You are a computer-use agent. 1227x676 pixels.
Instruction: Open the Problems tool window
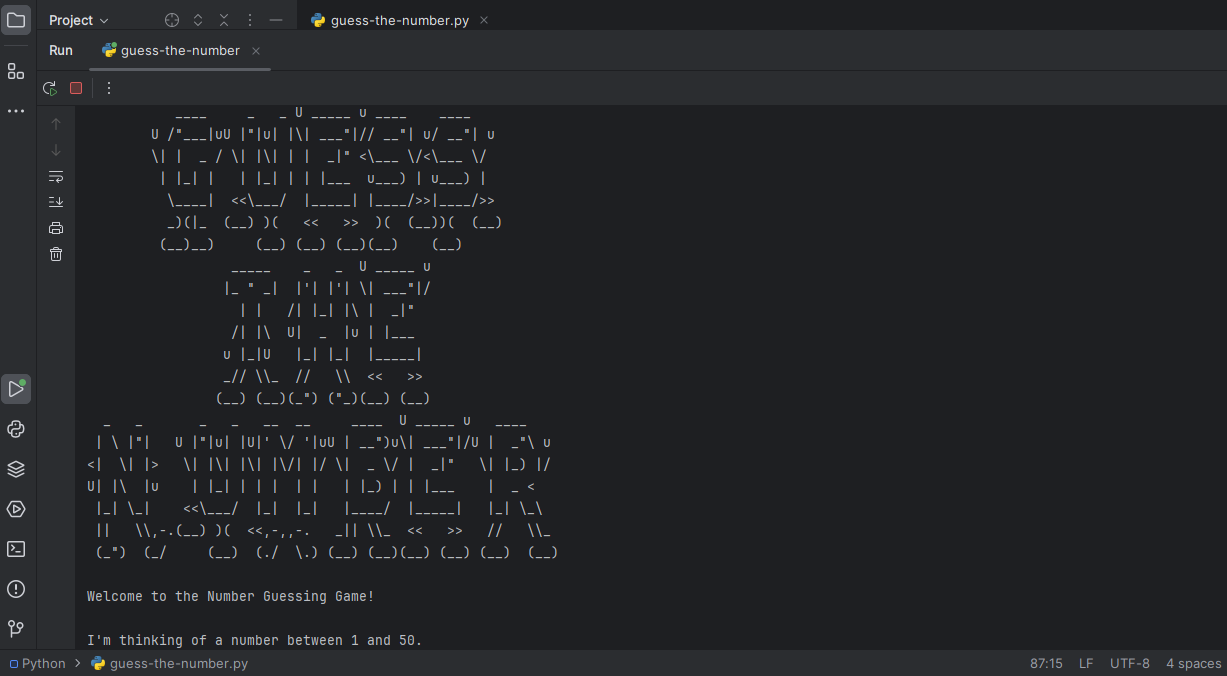pos(16,589)
